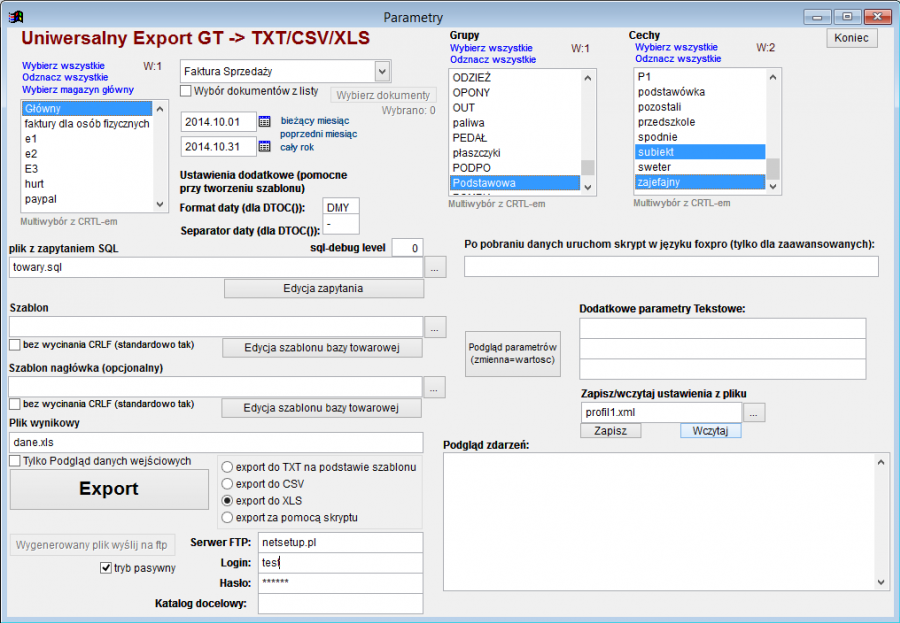Set date range via 'cały rok' link
Viewport: 900px width, 623px height.
click(x=297, y=147)
